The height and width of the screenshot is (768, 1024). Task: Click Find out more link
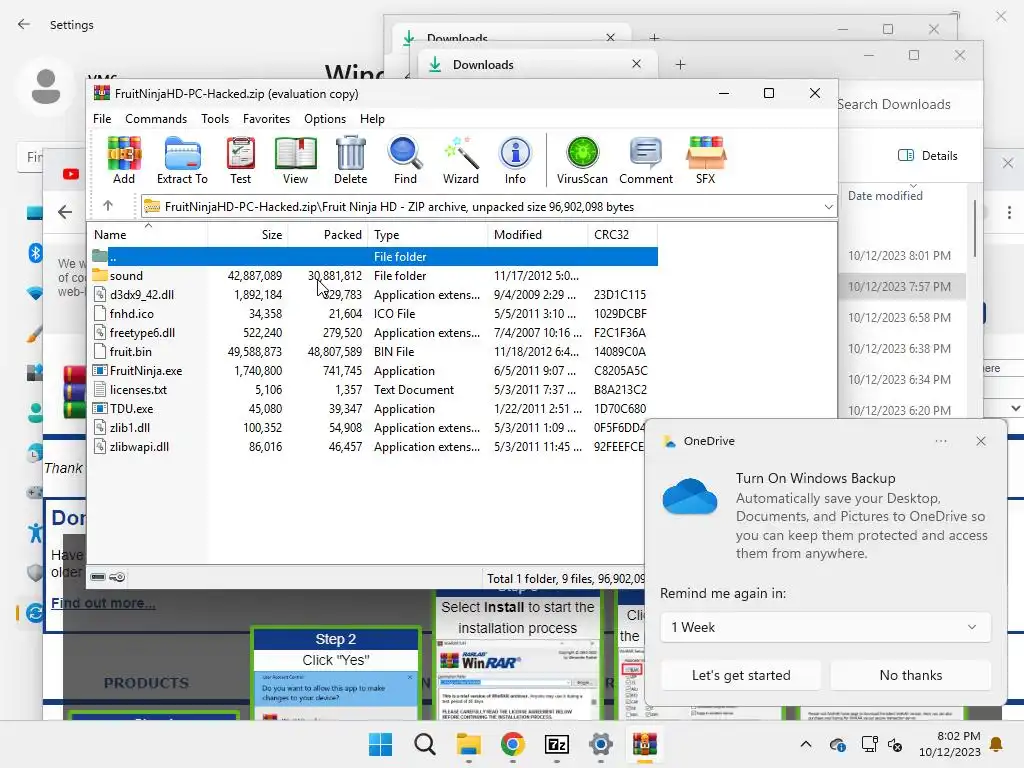(x=103, y=603)
